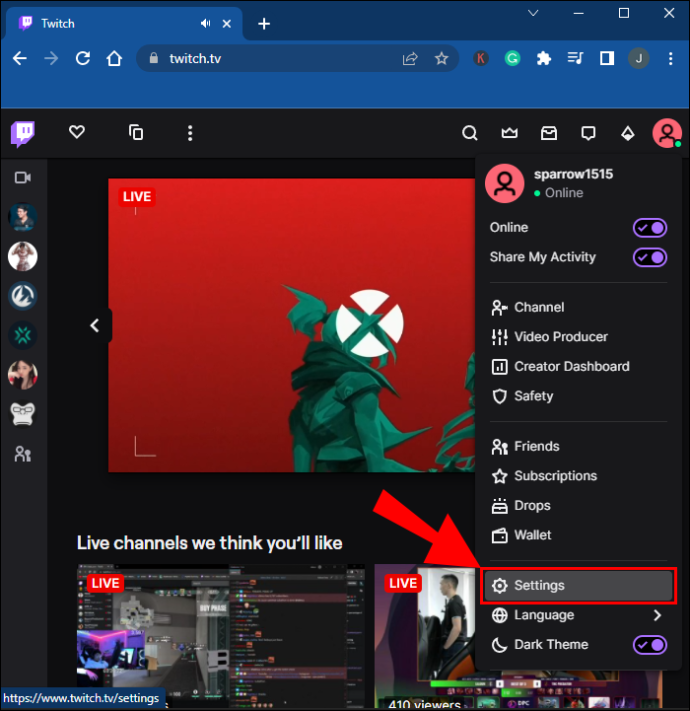The height and width of the screenshot is (711, 690).
Task: Open the blue swirl logo channel in sidebar
Action: 23,296
